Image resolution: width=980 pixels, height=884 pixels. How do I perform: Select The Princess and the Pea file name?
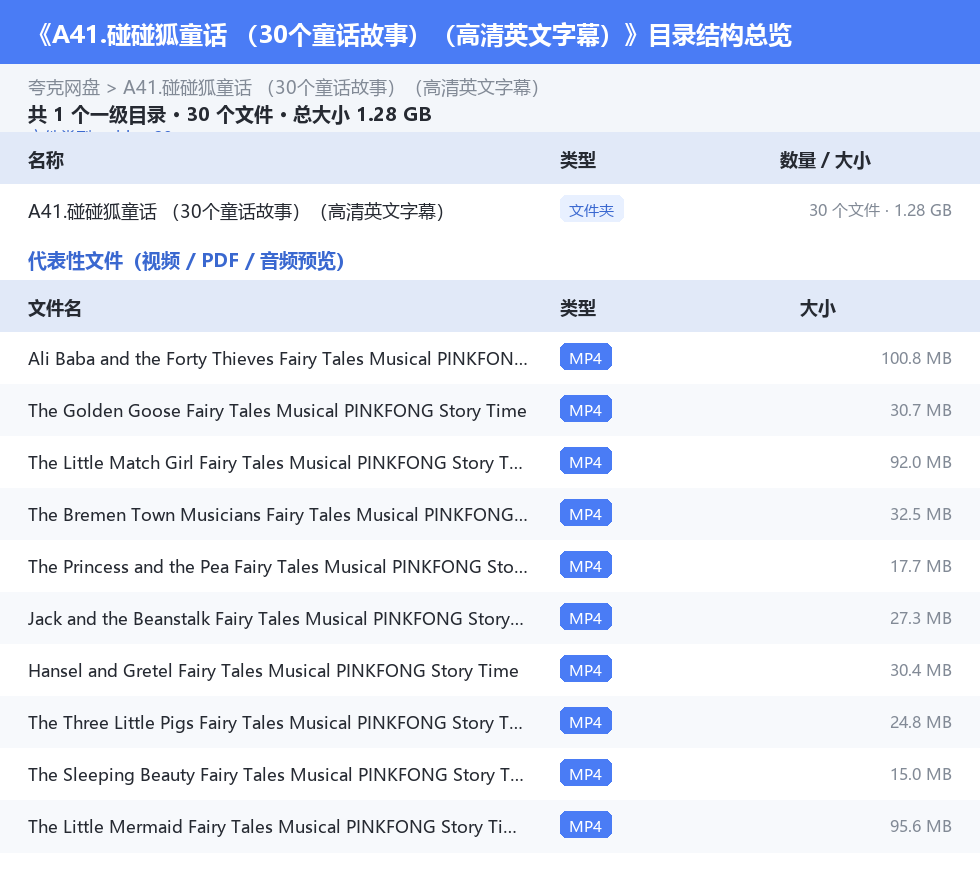point(278,566)
